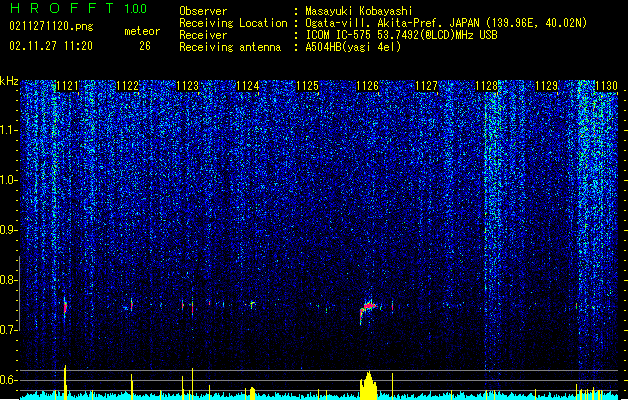Select observer name Masayuki Kobayashi
This screenshot has width=629, height=400.
click(359, 11)
